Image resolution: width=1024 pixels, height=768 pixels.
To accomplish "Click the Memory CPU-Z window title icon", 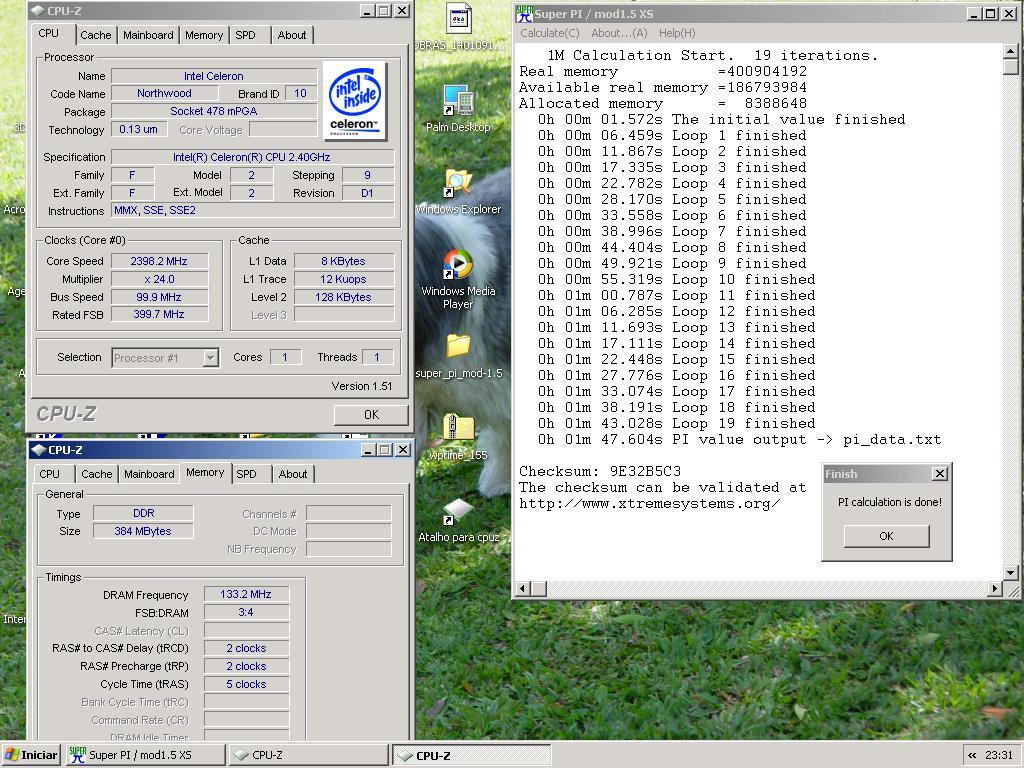I will (39, 450).
